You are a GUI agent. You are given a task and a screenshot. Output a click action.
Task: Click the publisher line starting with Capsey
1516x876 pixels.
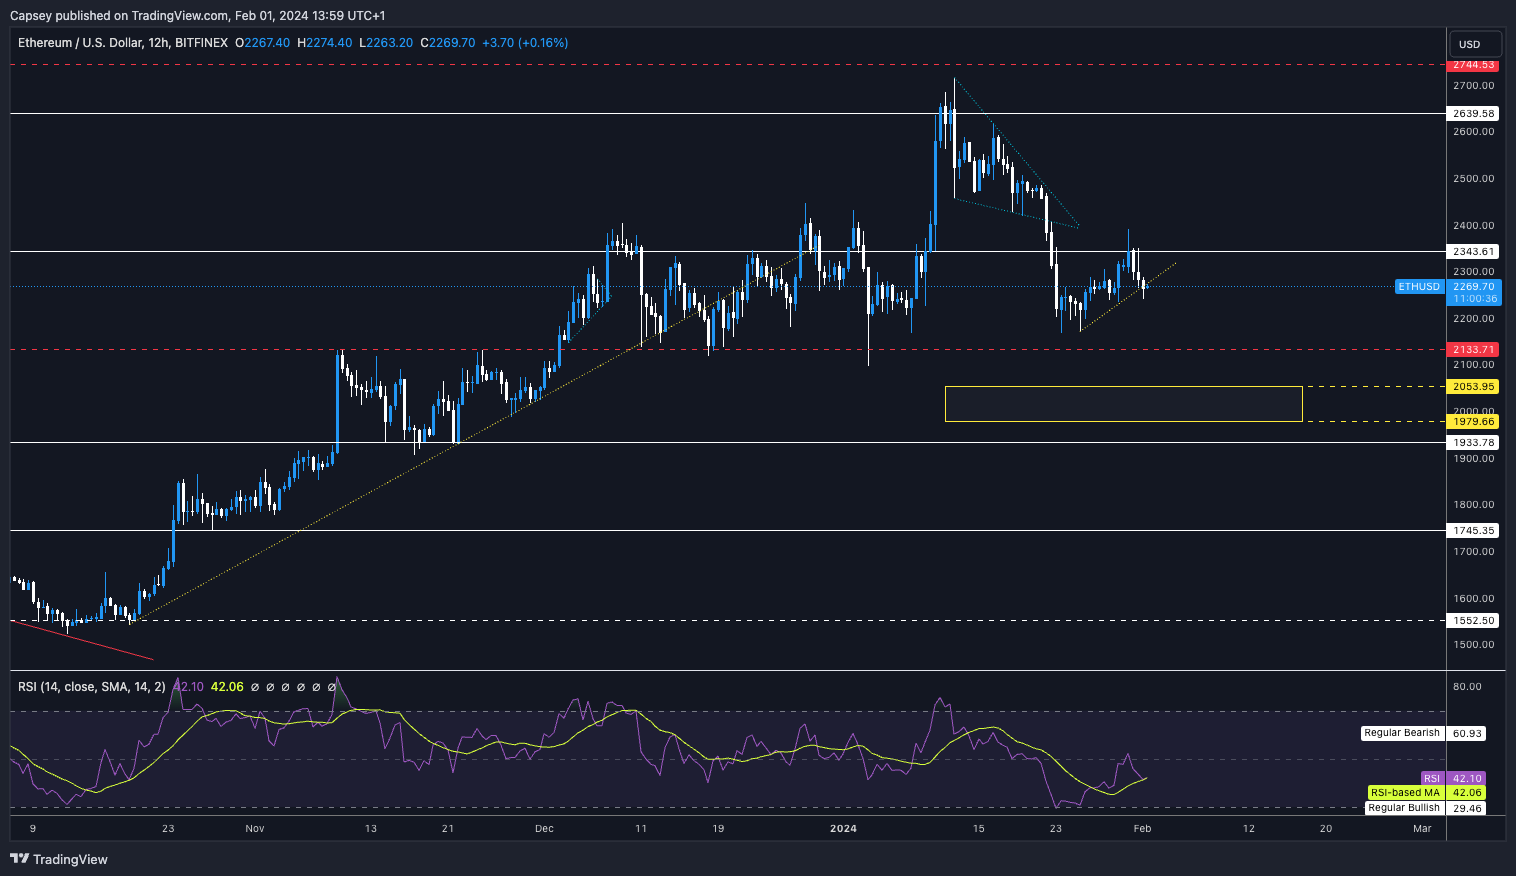[197, 15]
